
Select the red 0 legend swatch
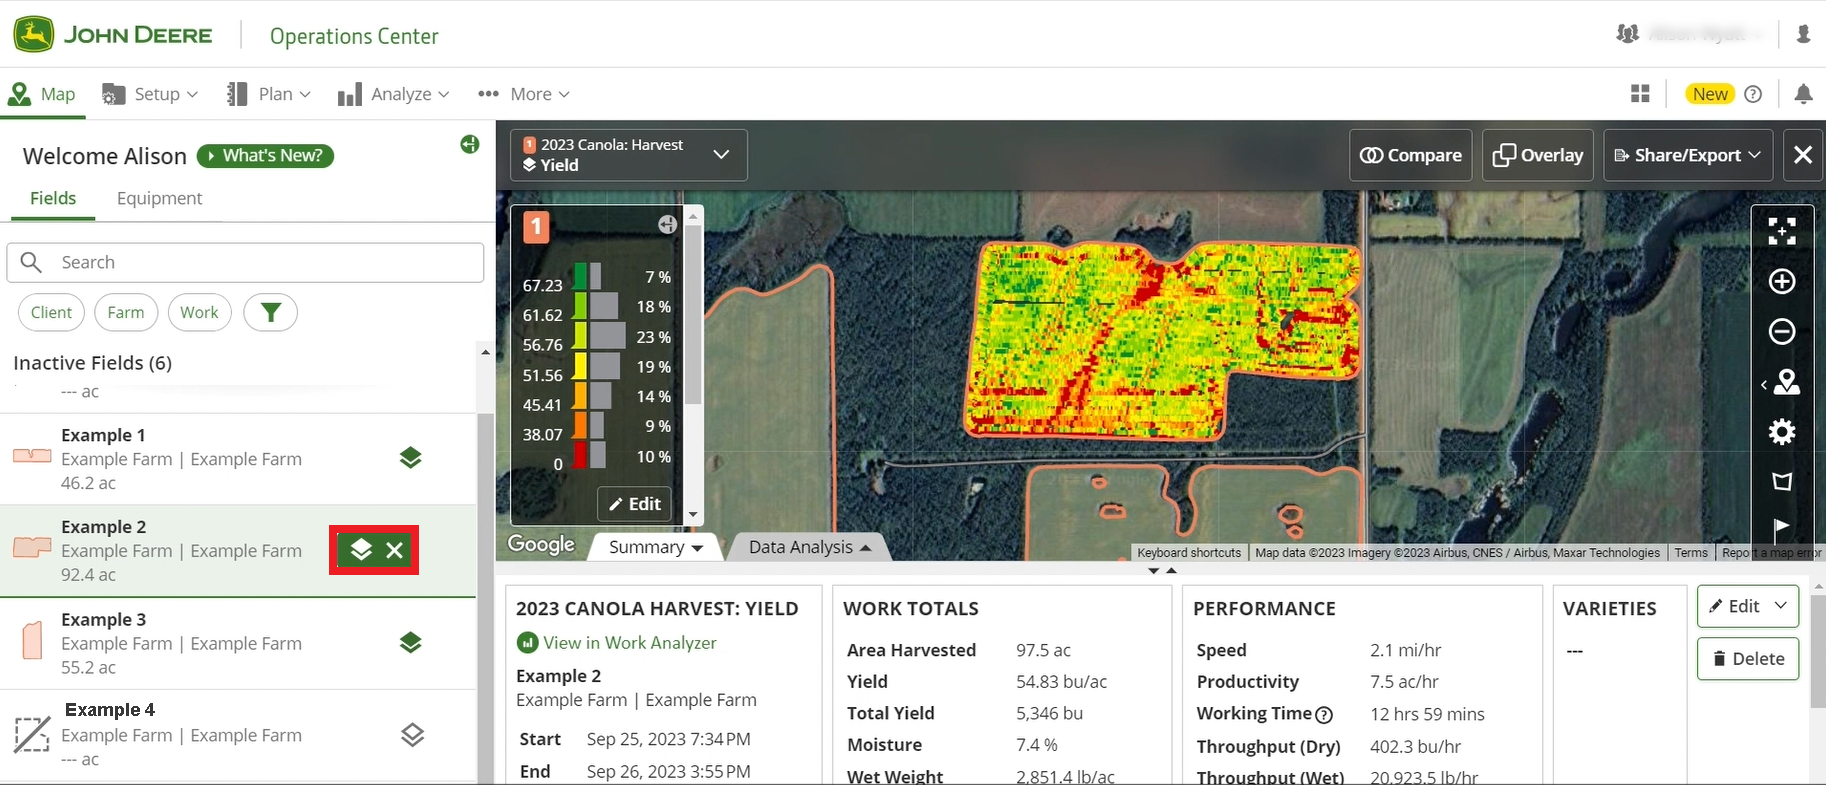click(580, 456)
